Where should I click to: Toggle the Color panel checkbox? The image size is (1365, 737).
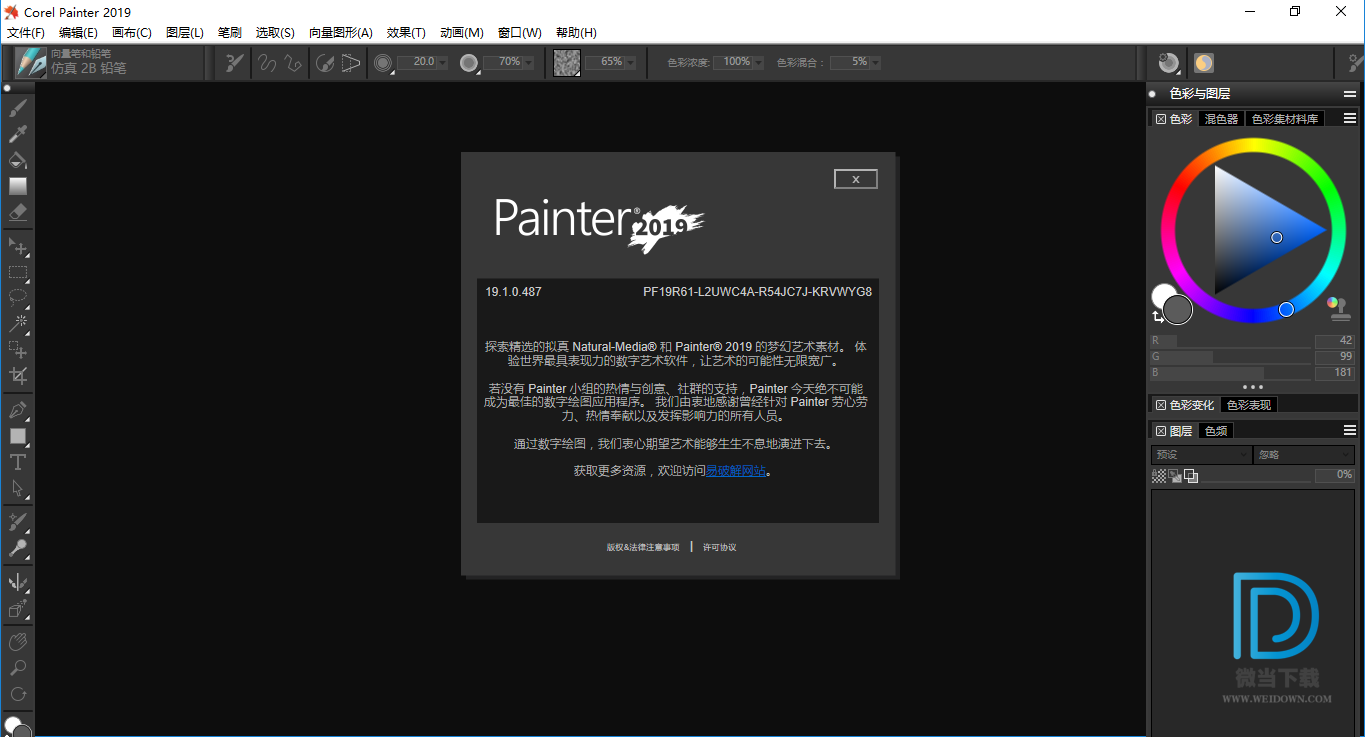click(1161, 119)
